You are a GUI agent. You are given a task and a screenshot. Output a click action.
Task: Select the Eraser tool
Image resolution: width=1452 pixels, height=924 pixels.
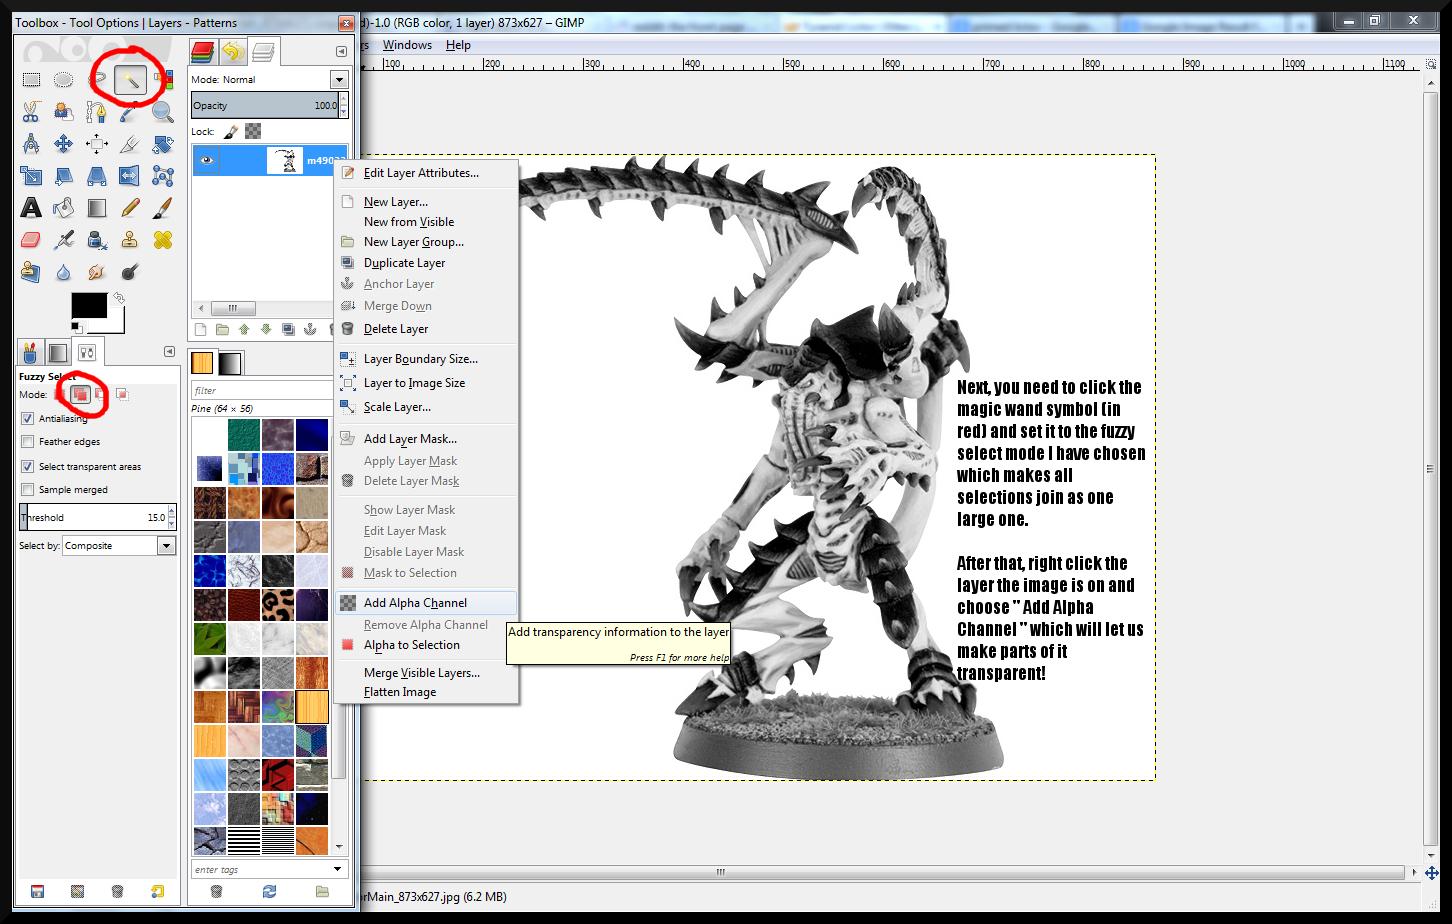click(x=31, y=240)
